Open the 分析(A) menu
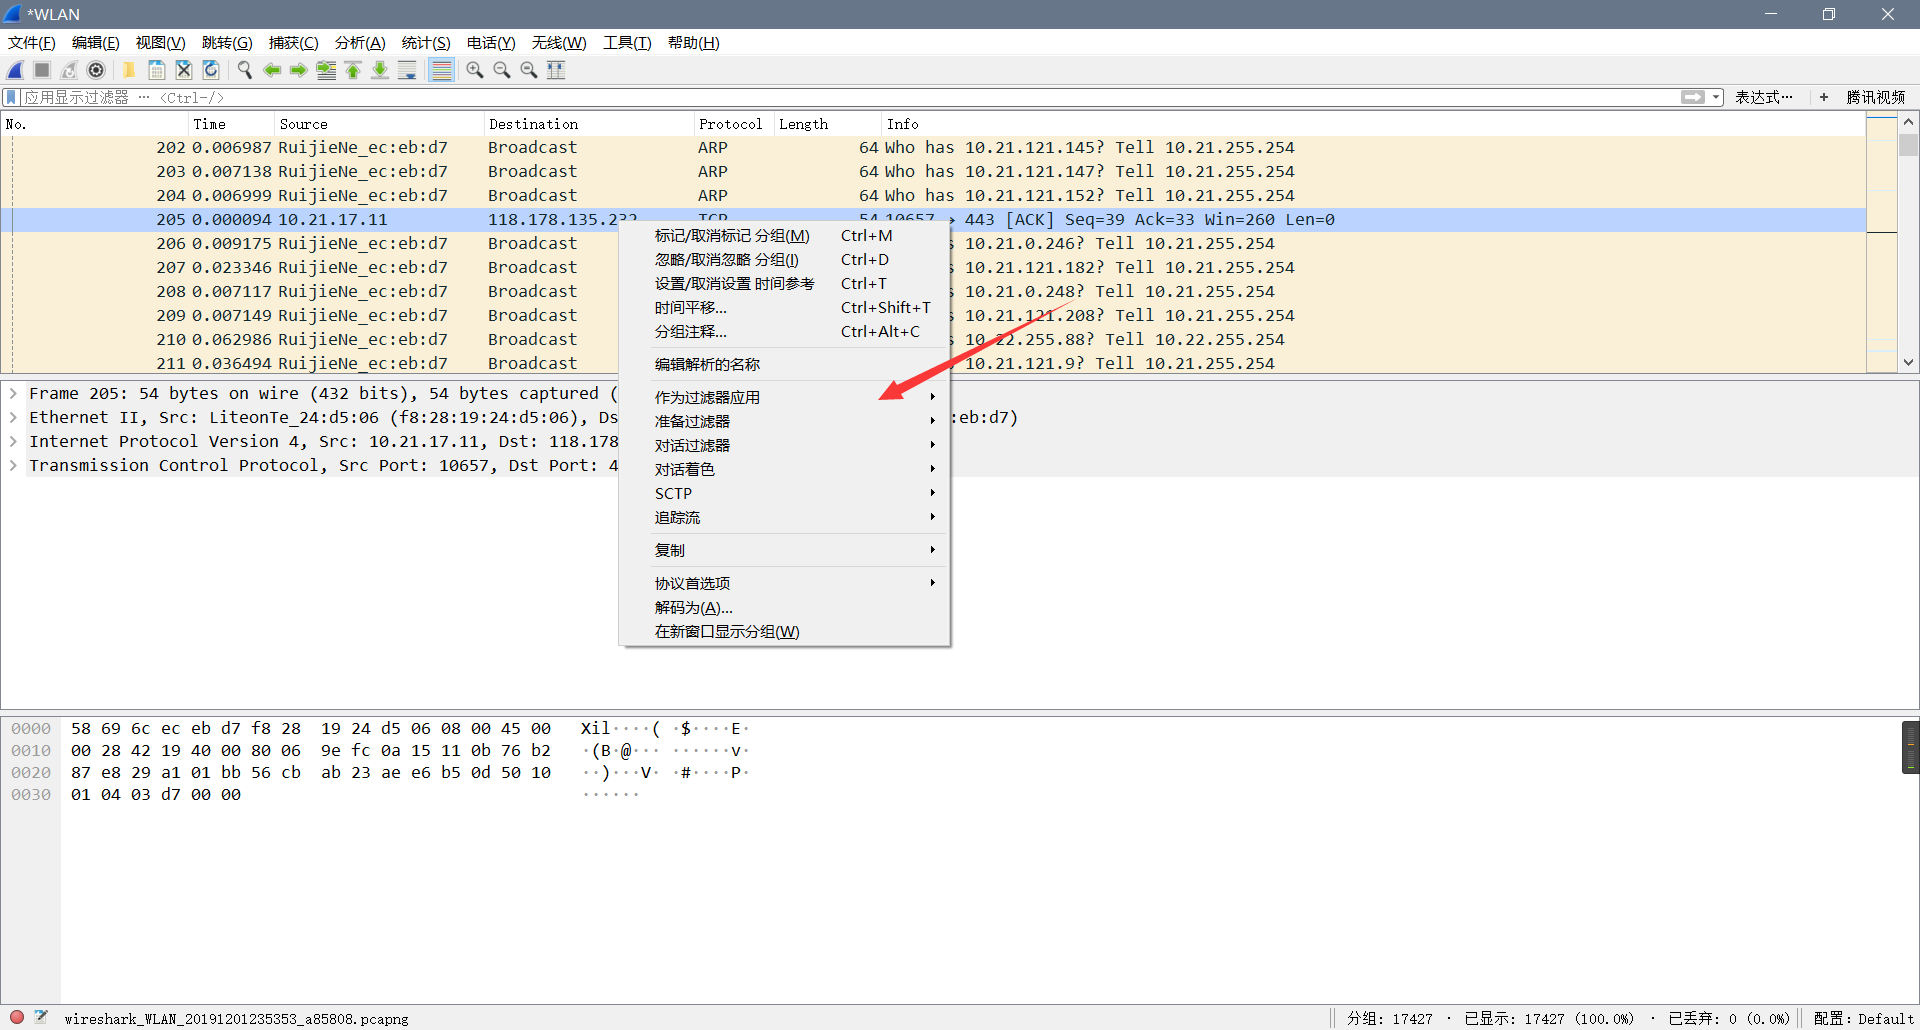The image size is (1920, 1030). [360, 43]
